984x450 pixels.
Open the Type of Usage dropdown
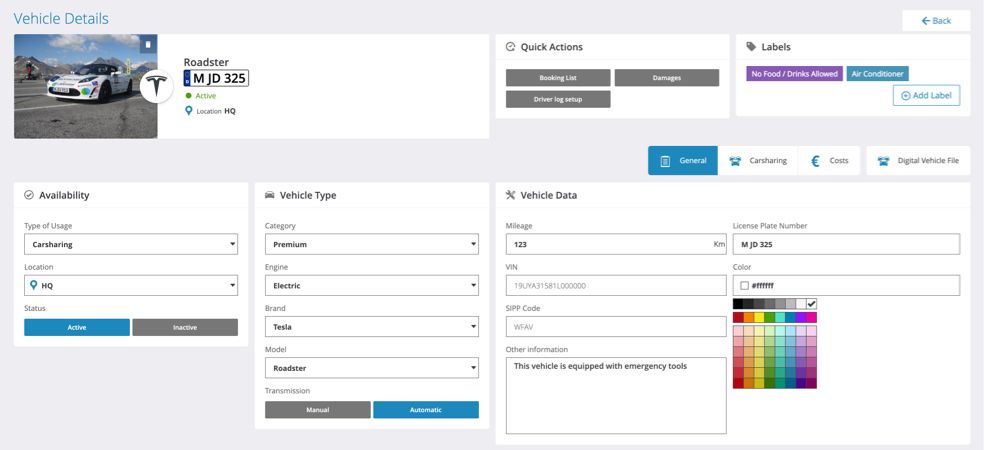(131, 244)
